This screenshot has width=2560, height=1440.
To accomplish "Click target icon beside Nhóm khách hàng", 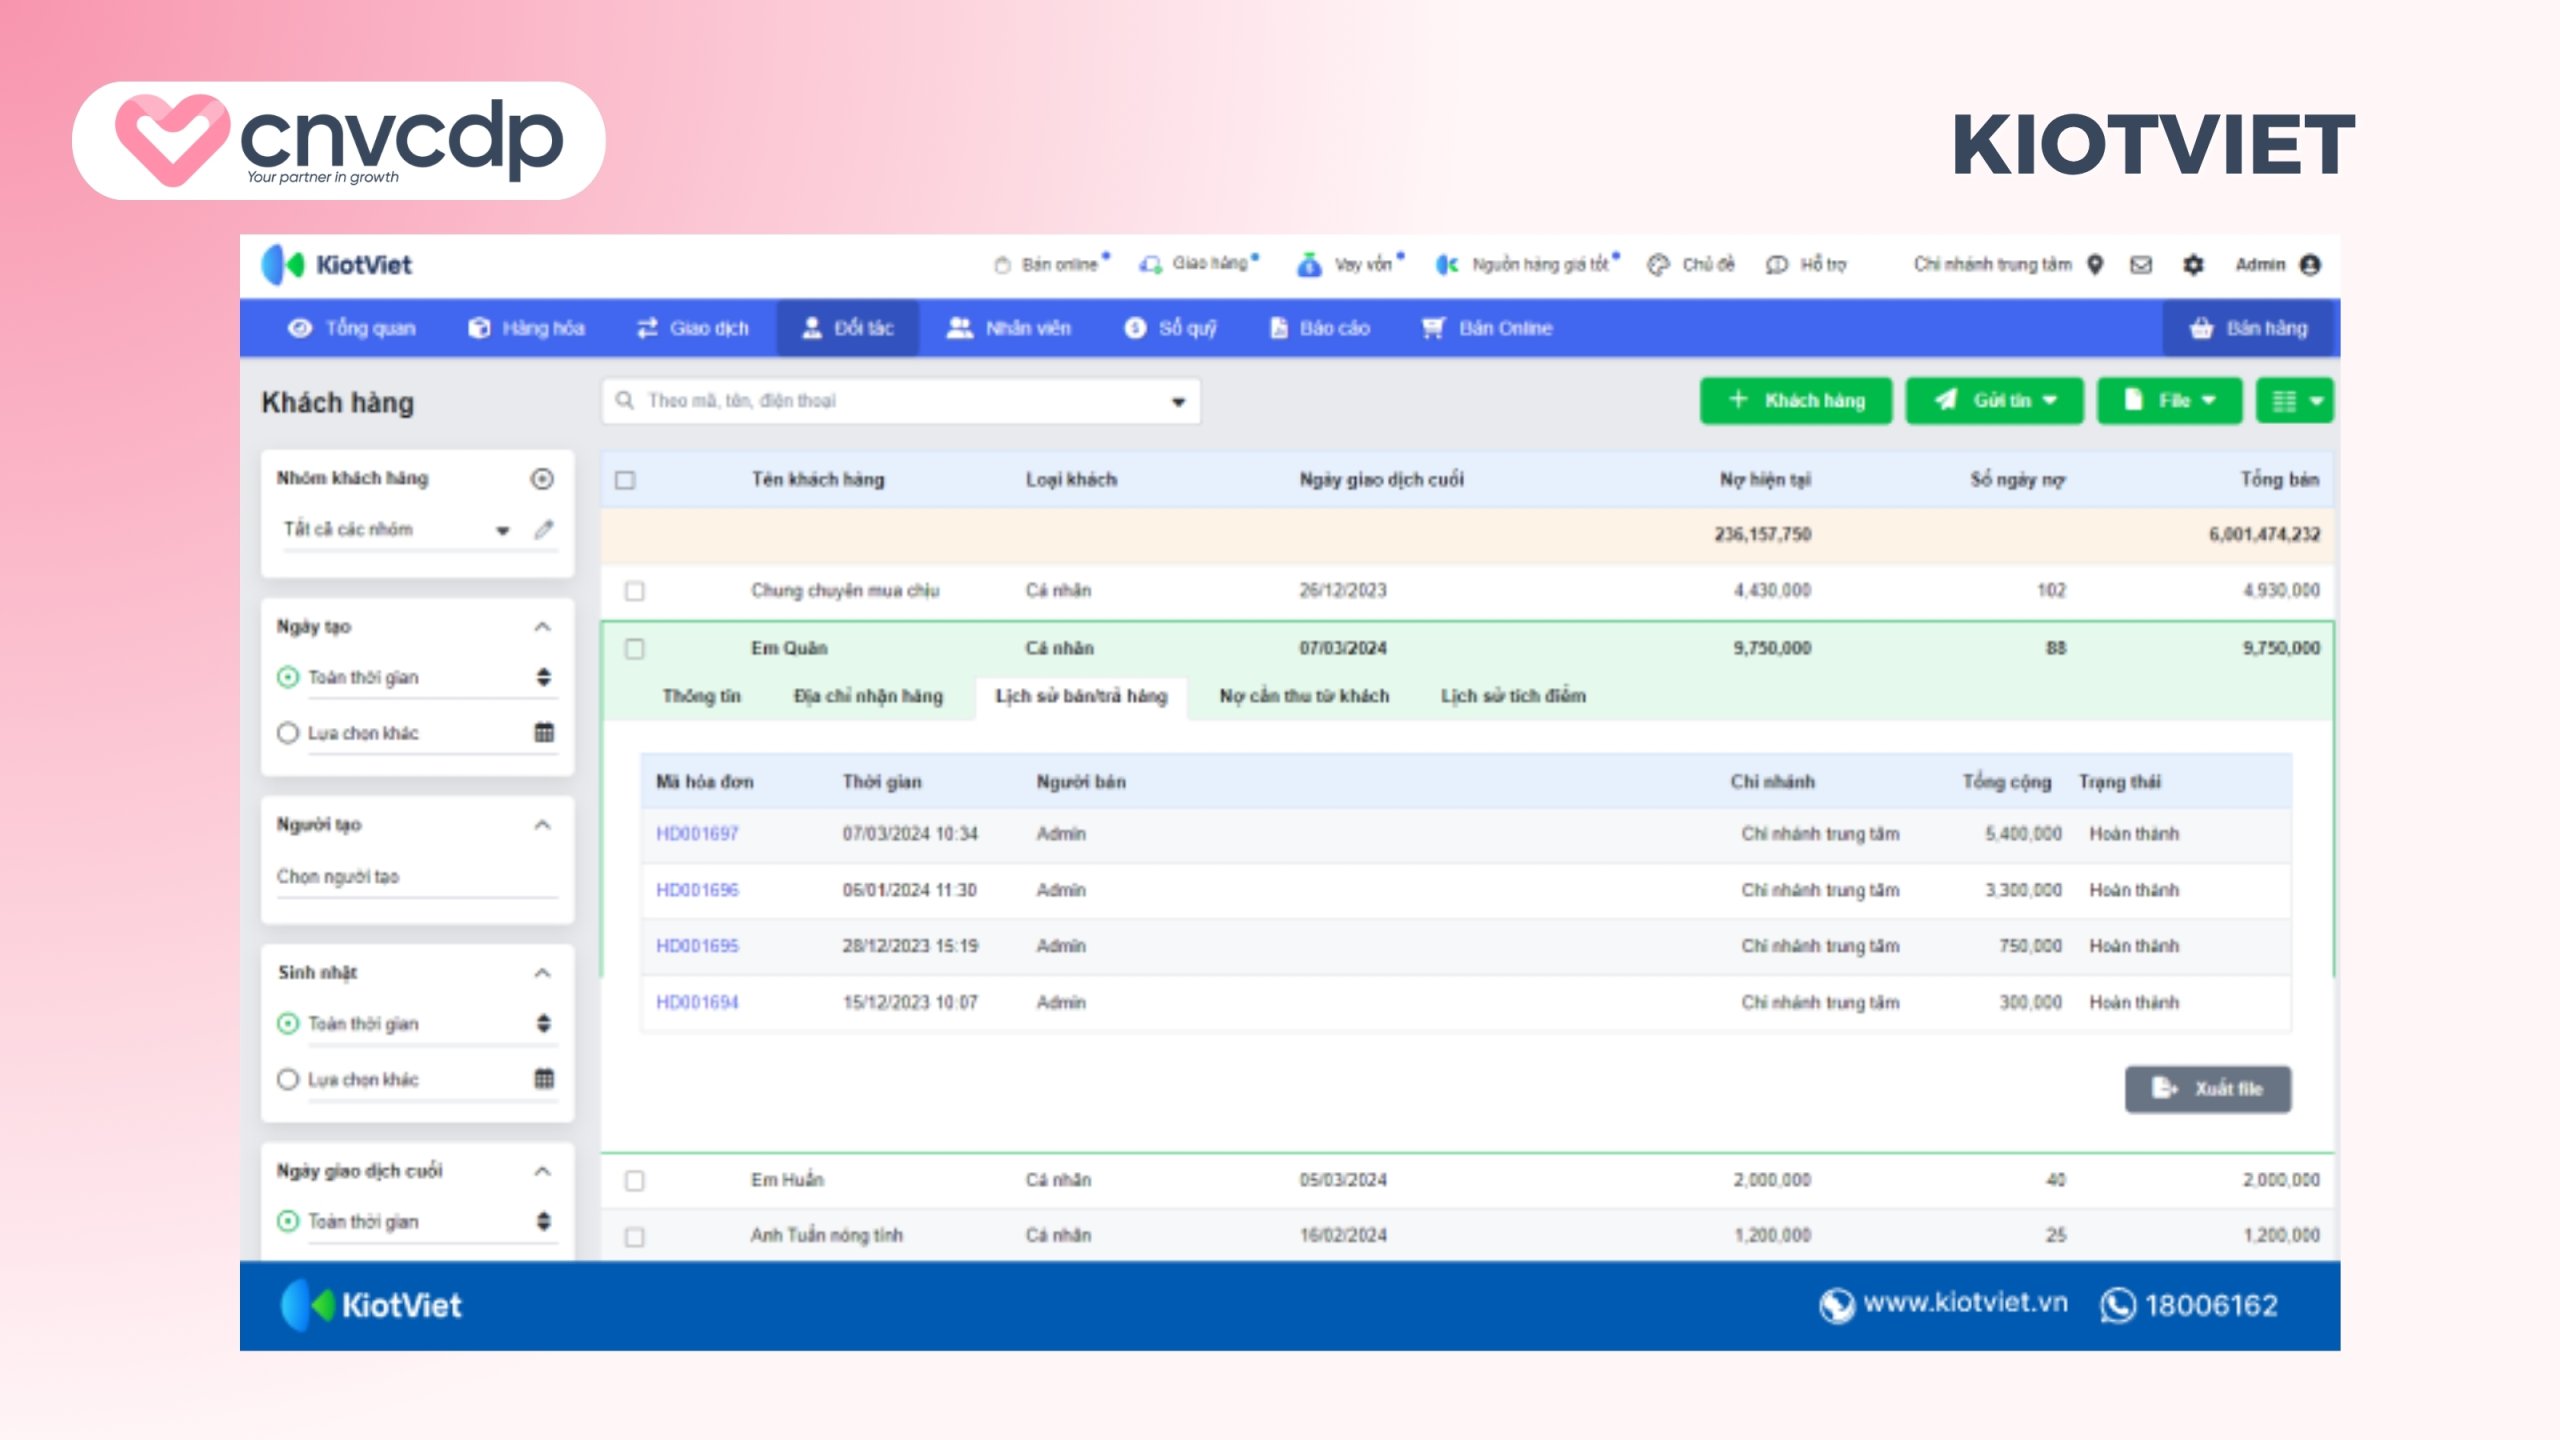I will (541, 479).
